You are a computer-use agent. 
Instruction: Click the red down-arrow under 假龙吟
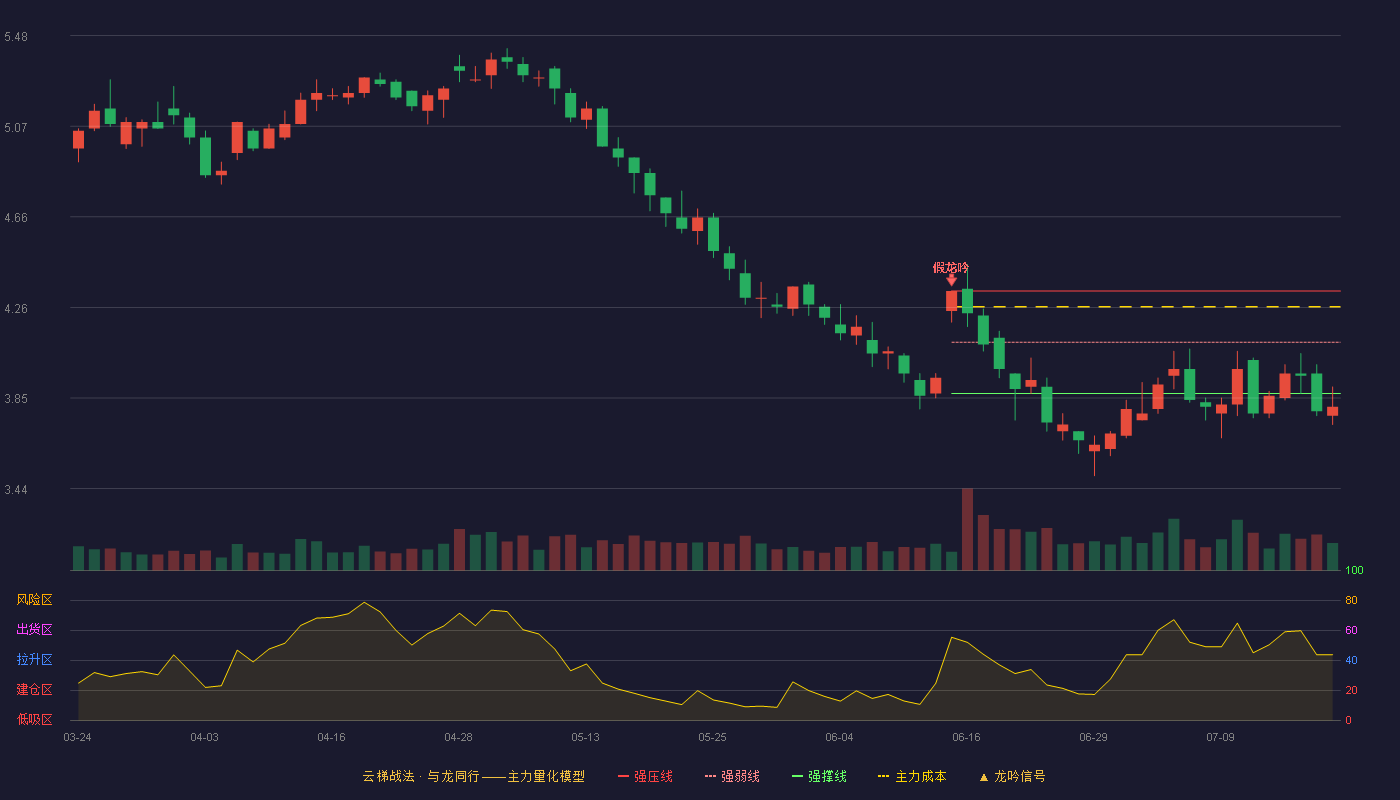tap(951, 281)
